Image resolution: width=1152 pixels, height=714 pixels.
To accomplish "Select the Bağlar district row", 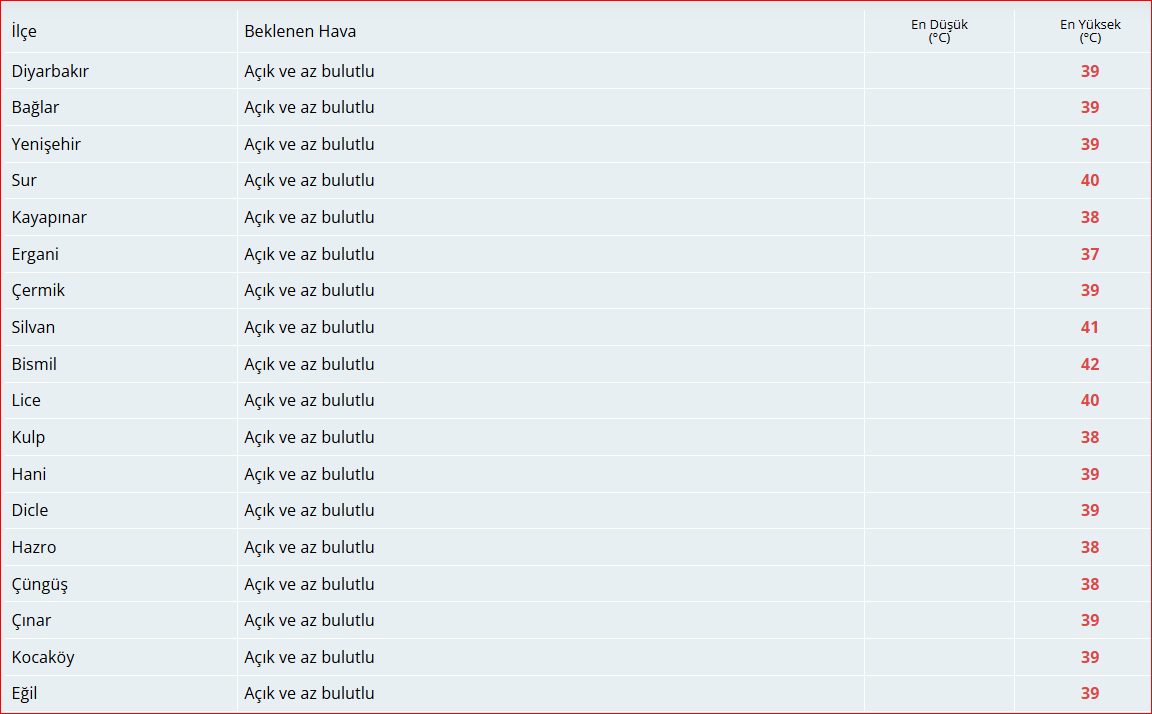I will [576, 107].
